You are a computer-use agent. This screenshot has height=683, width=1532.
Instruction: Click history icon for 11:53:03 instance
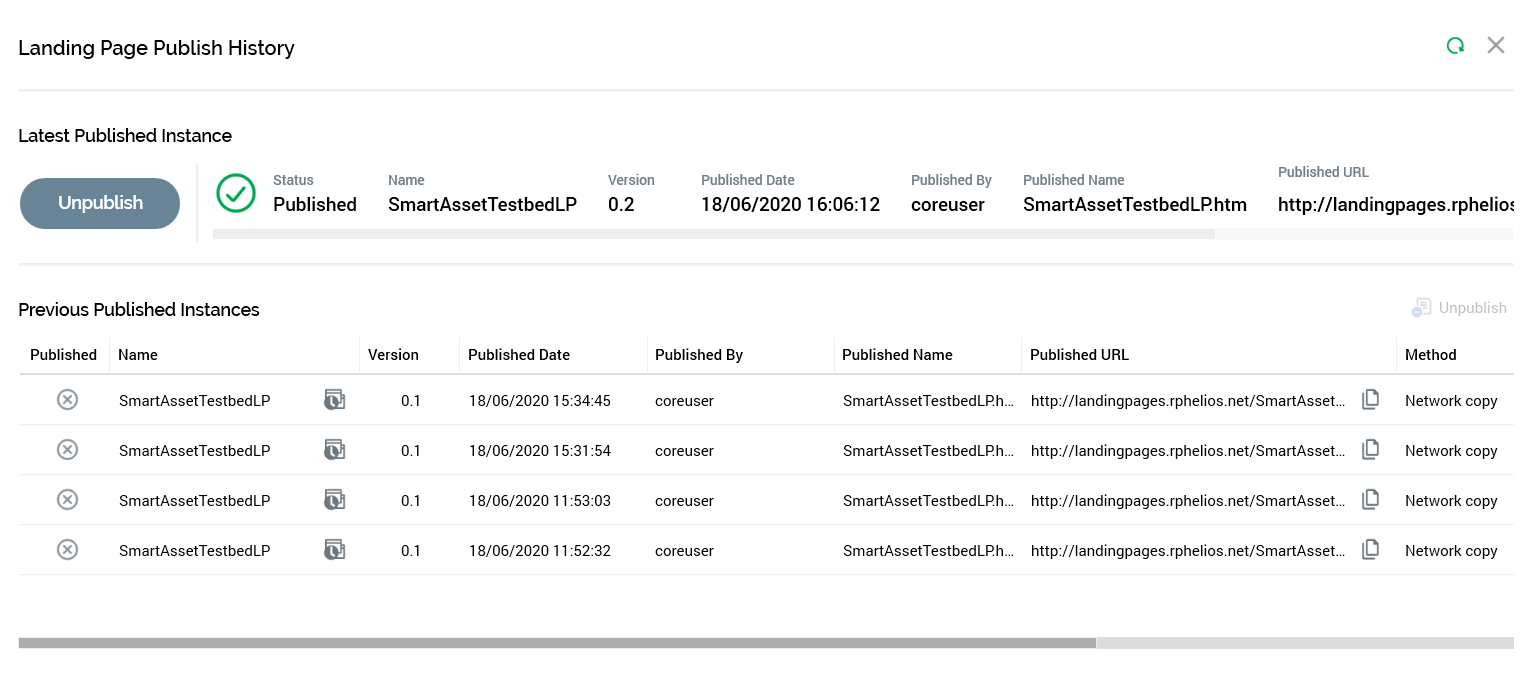[334, 500]
